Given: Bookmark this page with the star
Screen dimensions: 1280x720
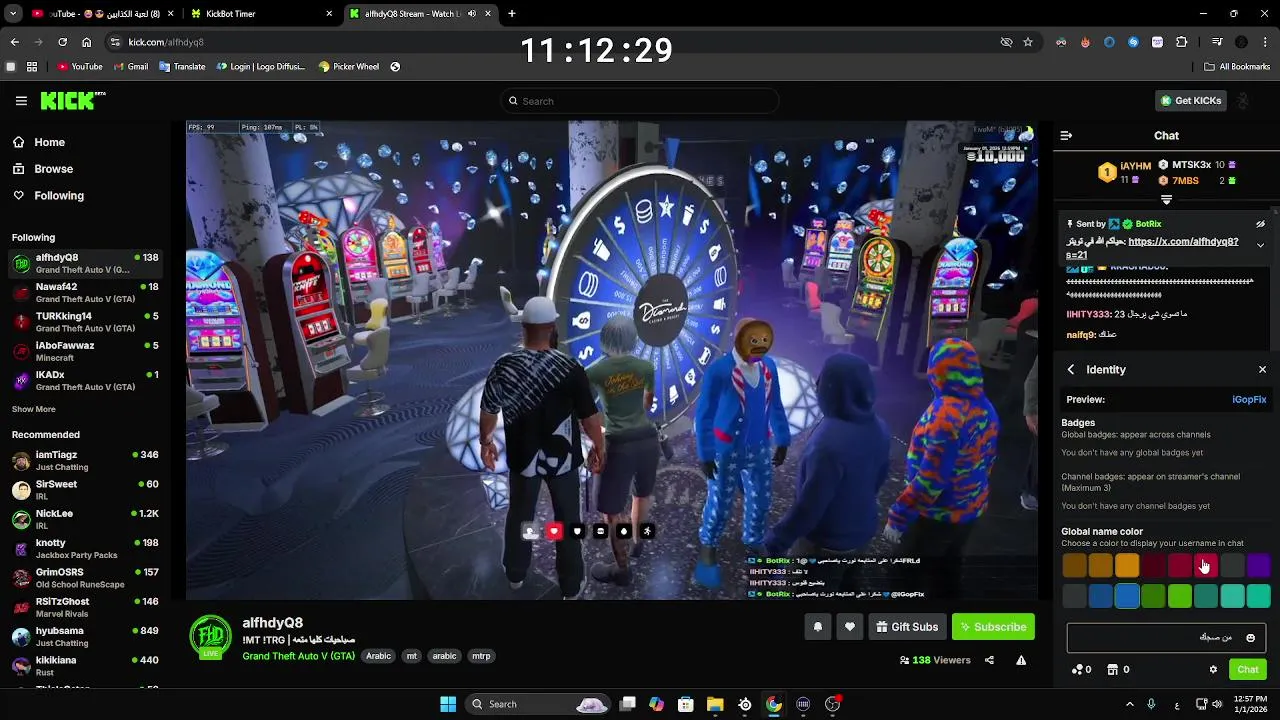Looking at the screenshot, I should pyautogui.click(x=1027, y=42).
